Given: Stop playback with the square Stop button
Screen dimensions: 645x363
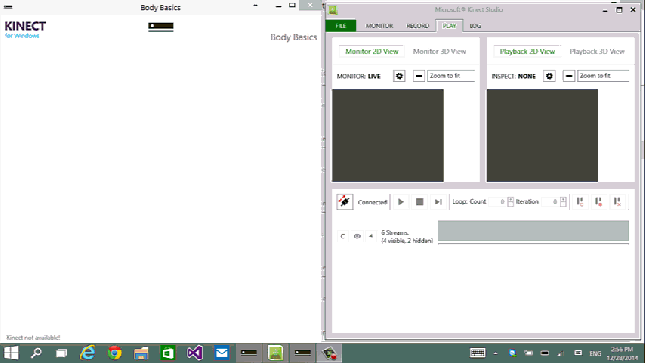Looking at the screenshot, I should point(420,202).
